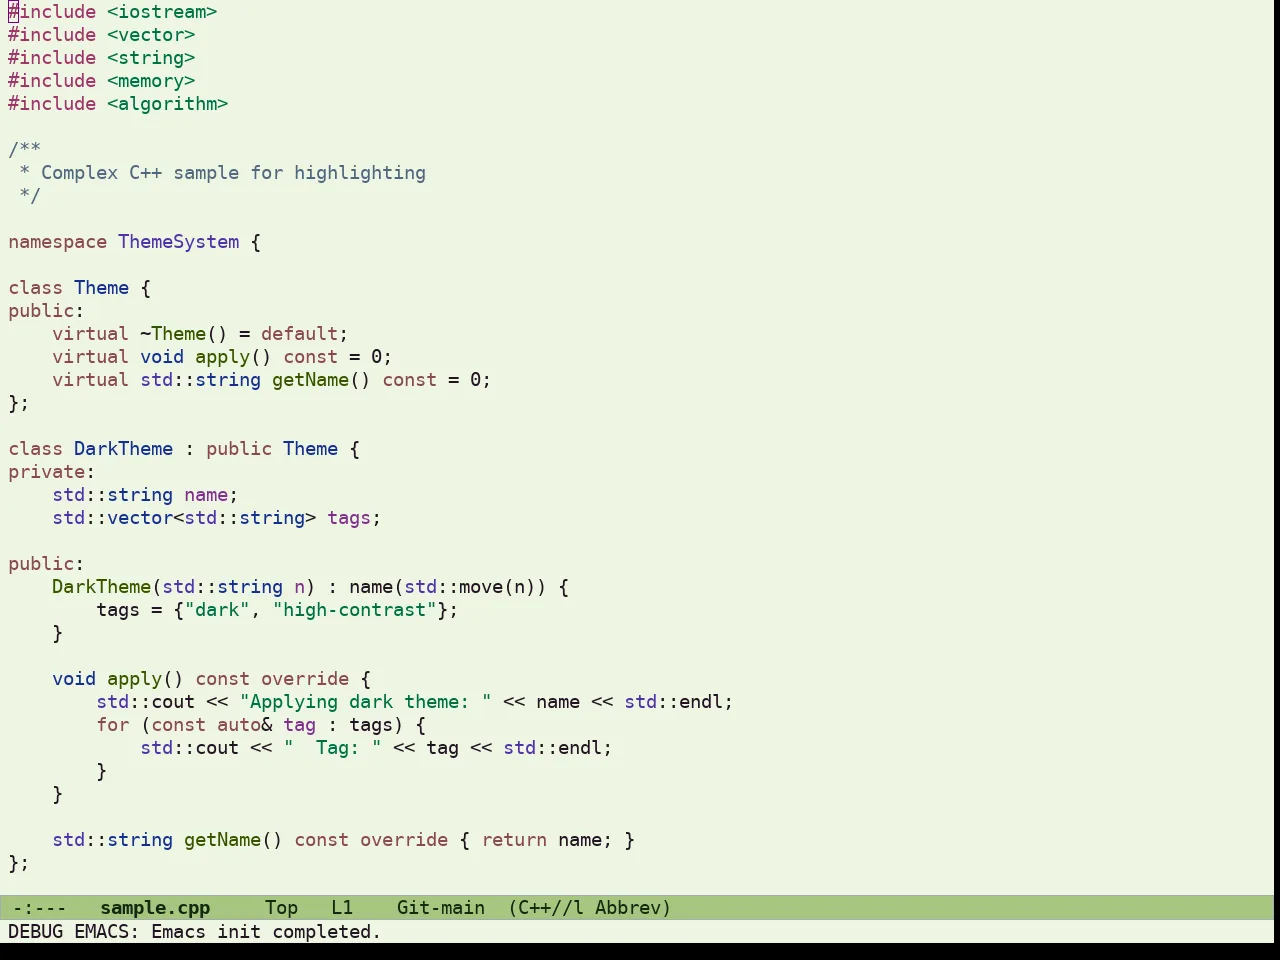
Task: Click the ThemeSystem namespace name
Action: pyautogui.click(x=179, y=242)
